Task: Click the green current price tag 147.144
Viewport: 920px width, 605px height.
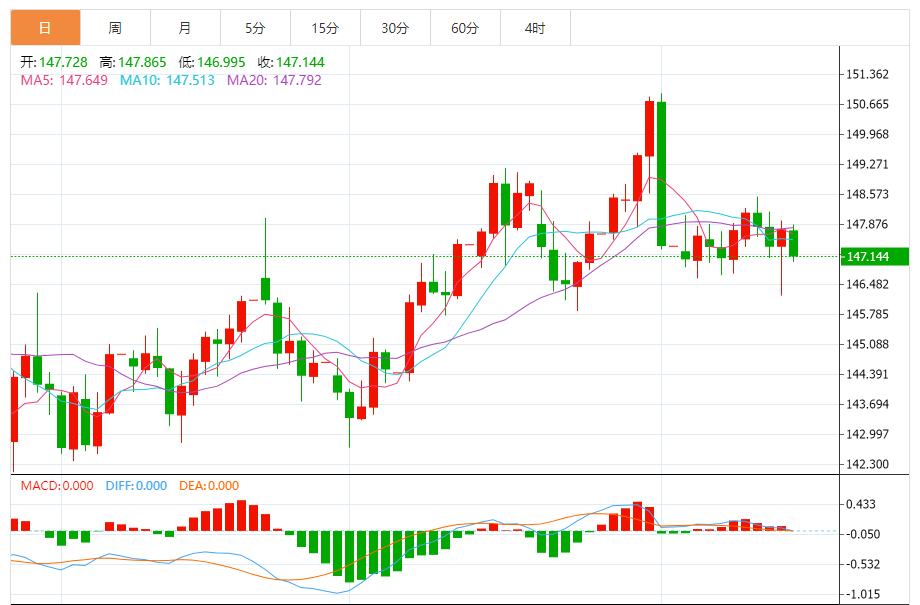Action: tap(874, 256)
